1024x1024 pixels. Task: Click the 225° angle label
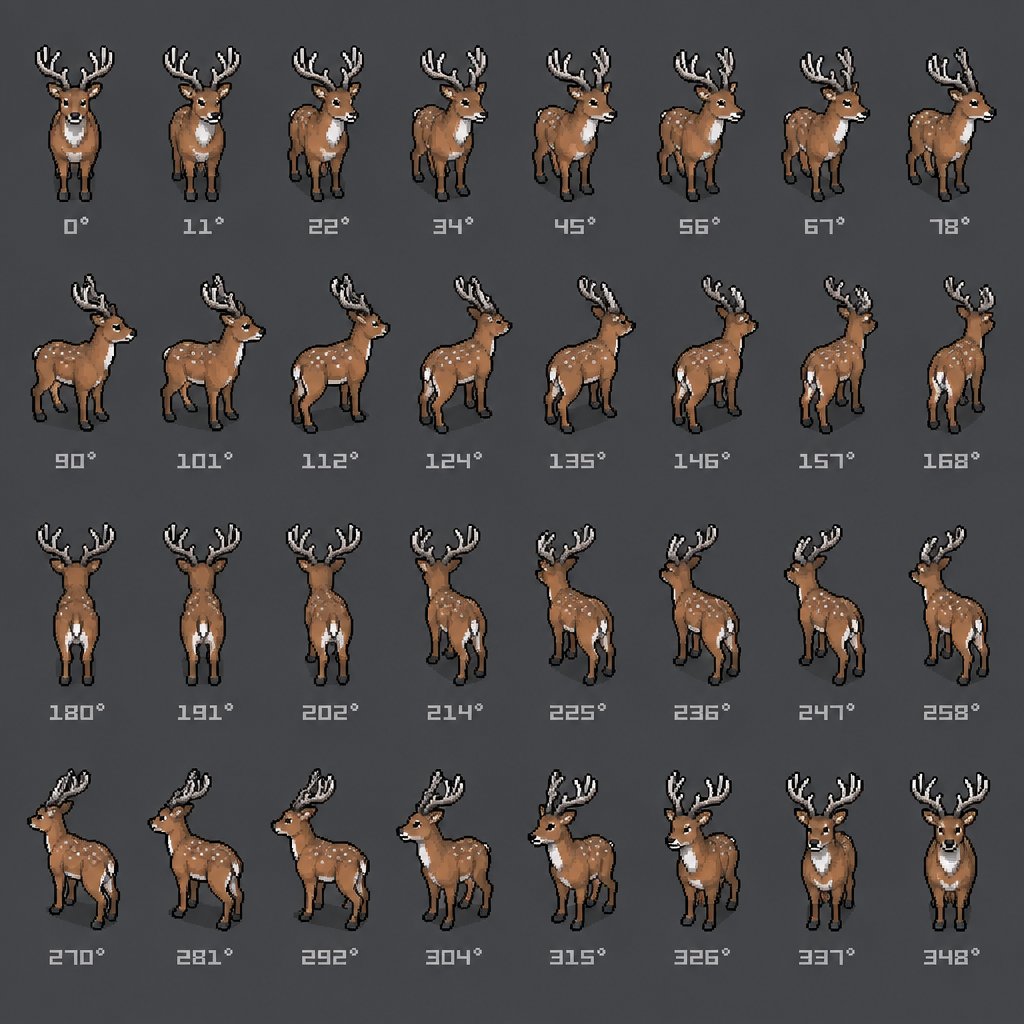pyautogui.click(x=578, y=712)
